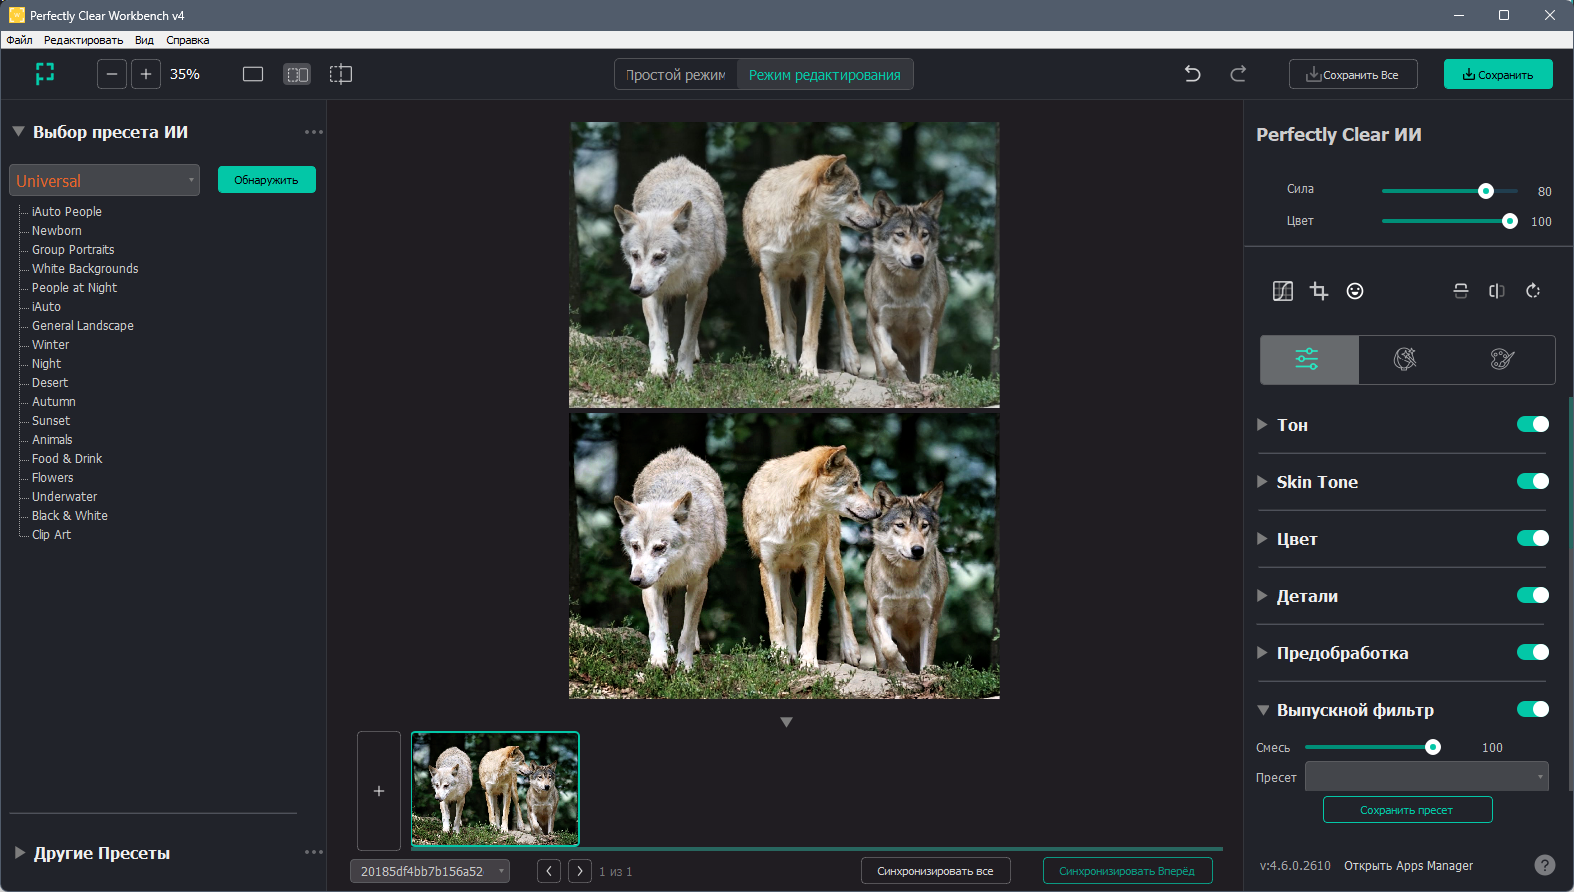The width and height of the screenshot is (1574, 892).
Task: Click the histogram curves icon
Action: [1283, 291]
